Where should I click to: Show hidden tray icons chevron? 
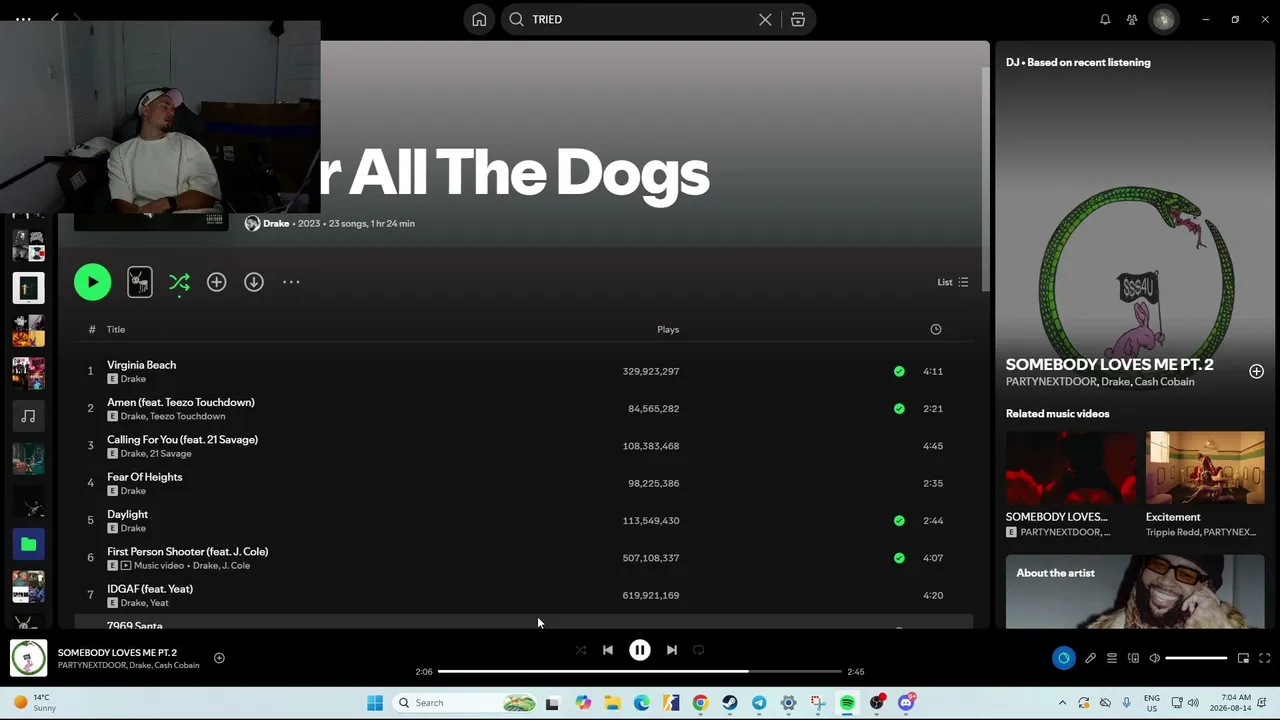[1062, 703]
